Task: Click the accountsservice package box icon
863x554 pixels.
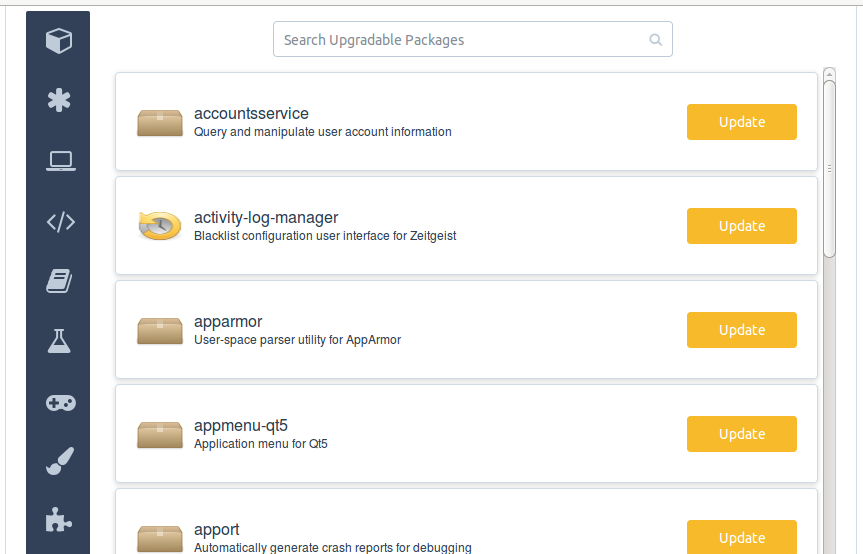Action: [x=160, y=123]
